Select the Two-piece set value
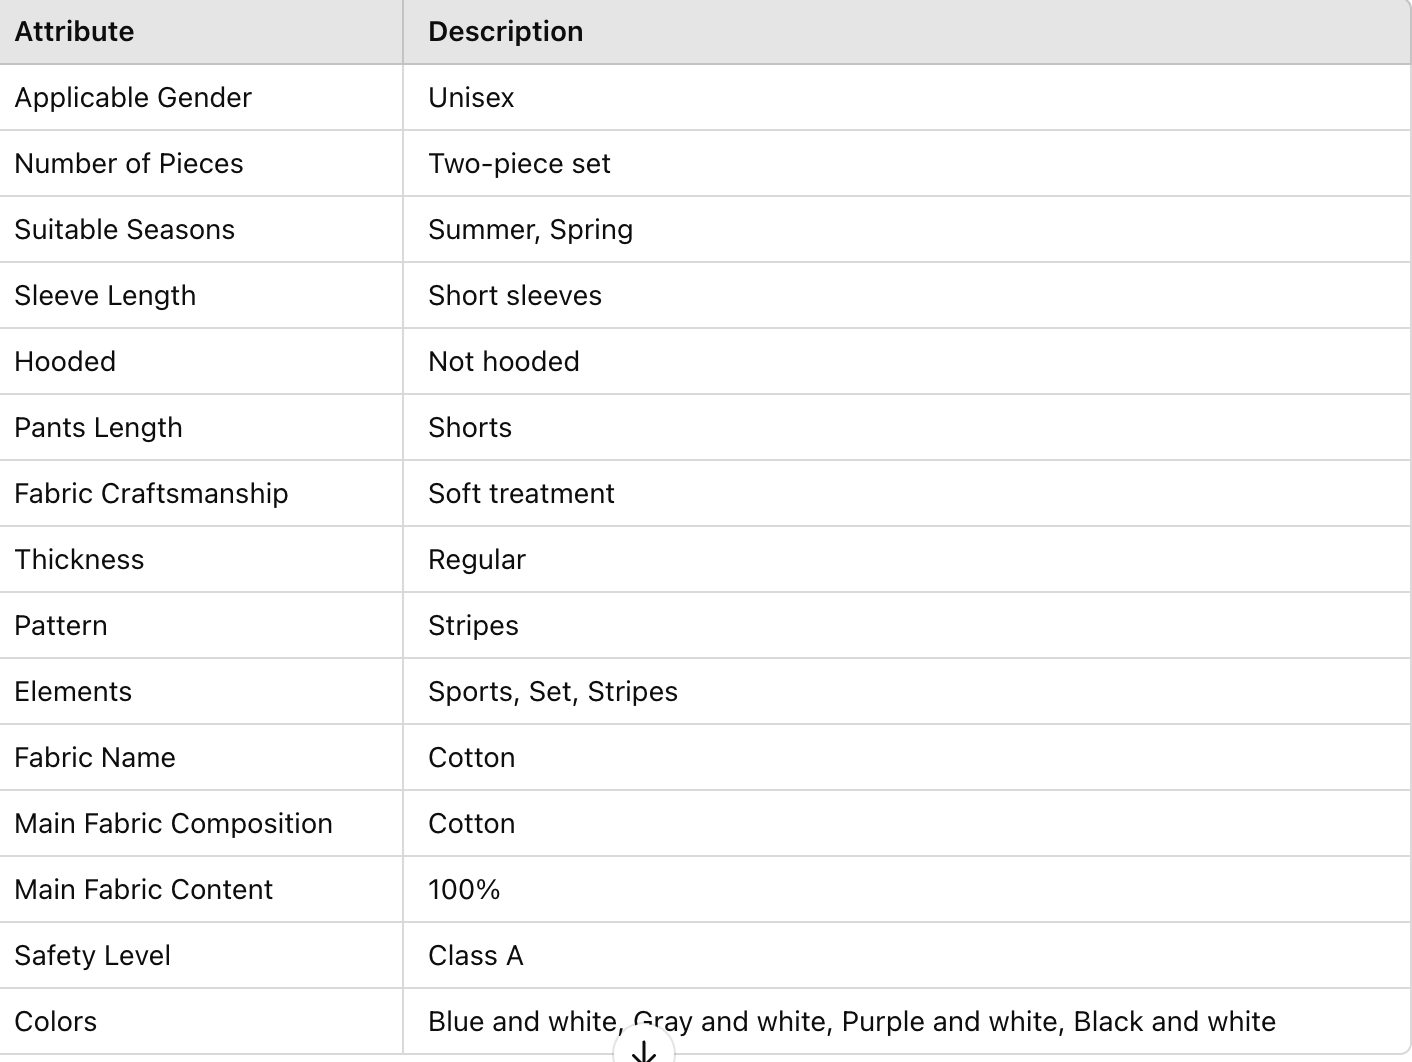The image size is (1412, 1062). coord(519,164)
